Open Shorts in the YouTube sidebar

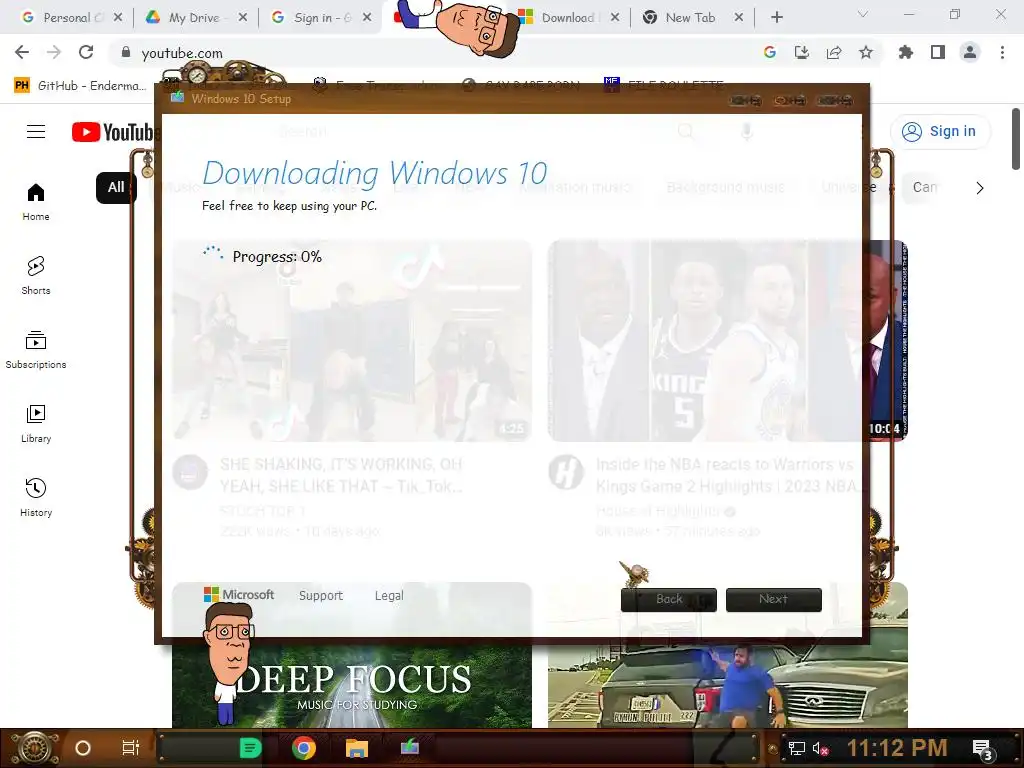[x=36, y=276]
